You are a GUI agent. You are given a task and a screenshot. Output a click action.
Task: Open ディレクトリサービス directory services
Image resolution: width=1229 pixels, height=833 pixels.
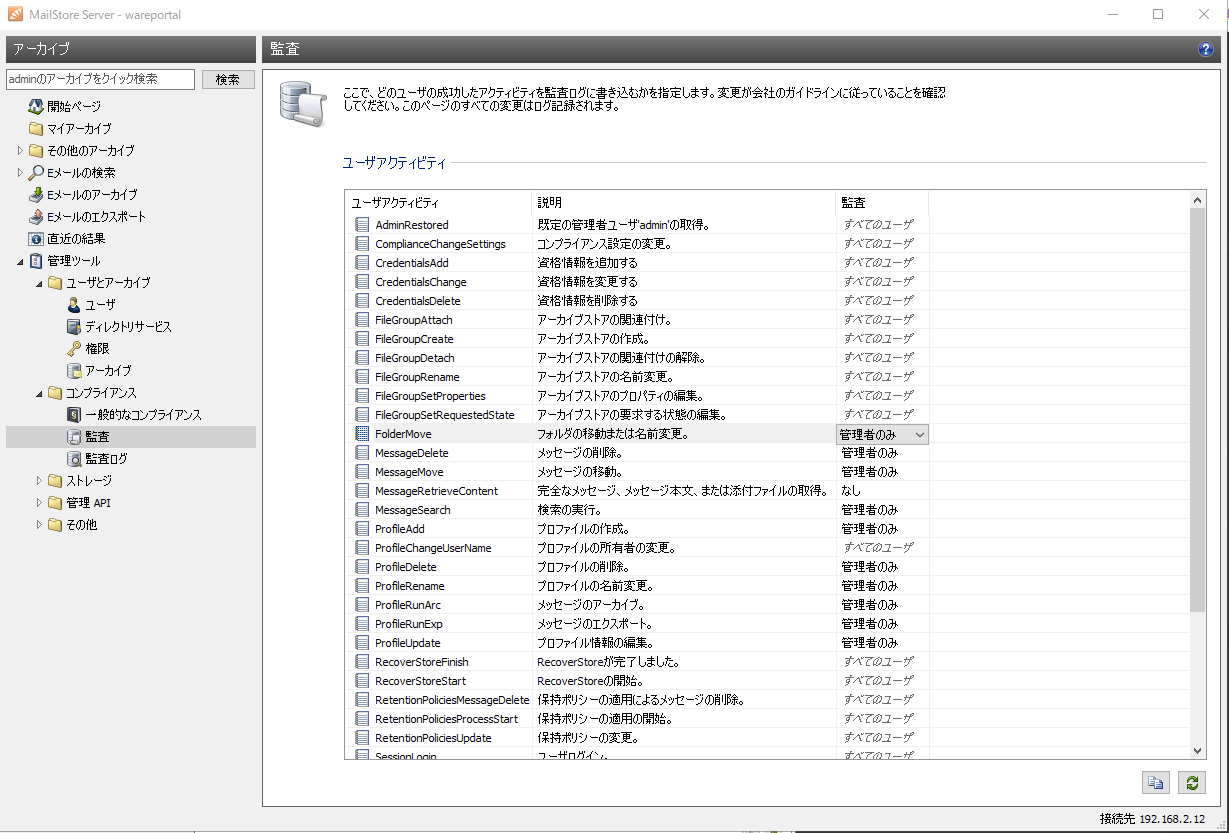pyautogui.click(x=127, y=326)
